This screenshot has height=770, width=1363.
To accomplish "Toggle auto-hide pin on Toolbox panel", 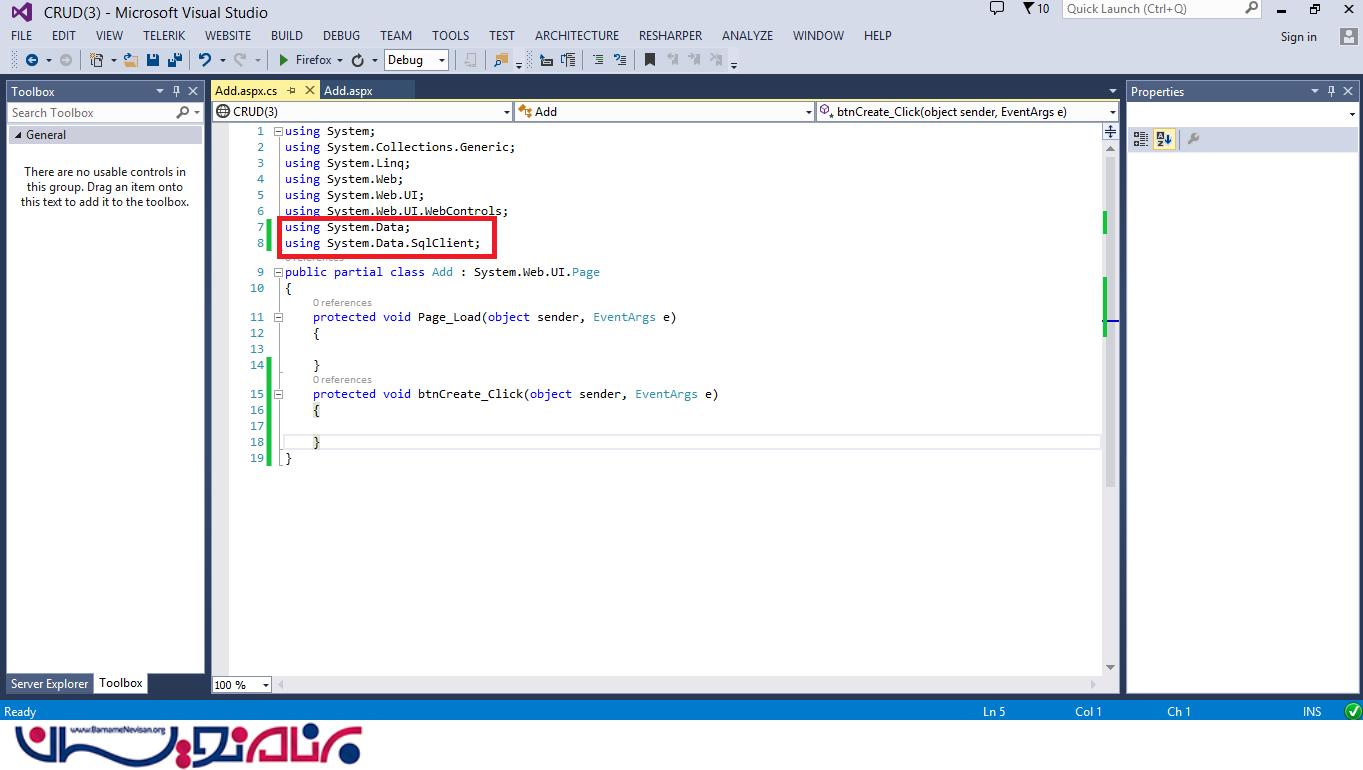I will [176, 91].
